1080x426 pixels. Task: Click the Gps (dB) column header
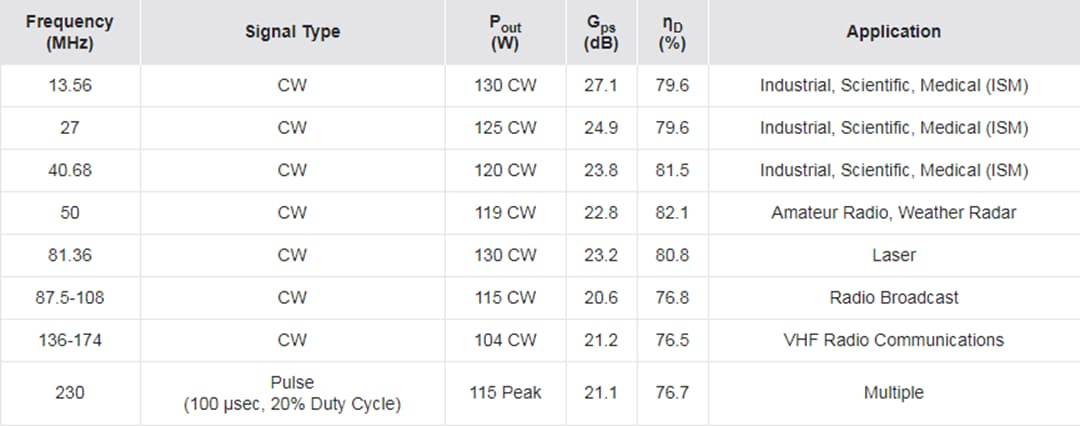pos(601,32)
